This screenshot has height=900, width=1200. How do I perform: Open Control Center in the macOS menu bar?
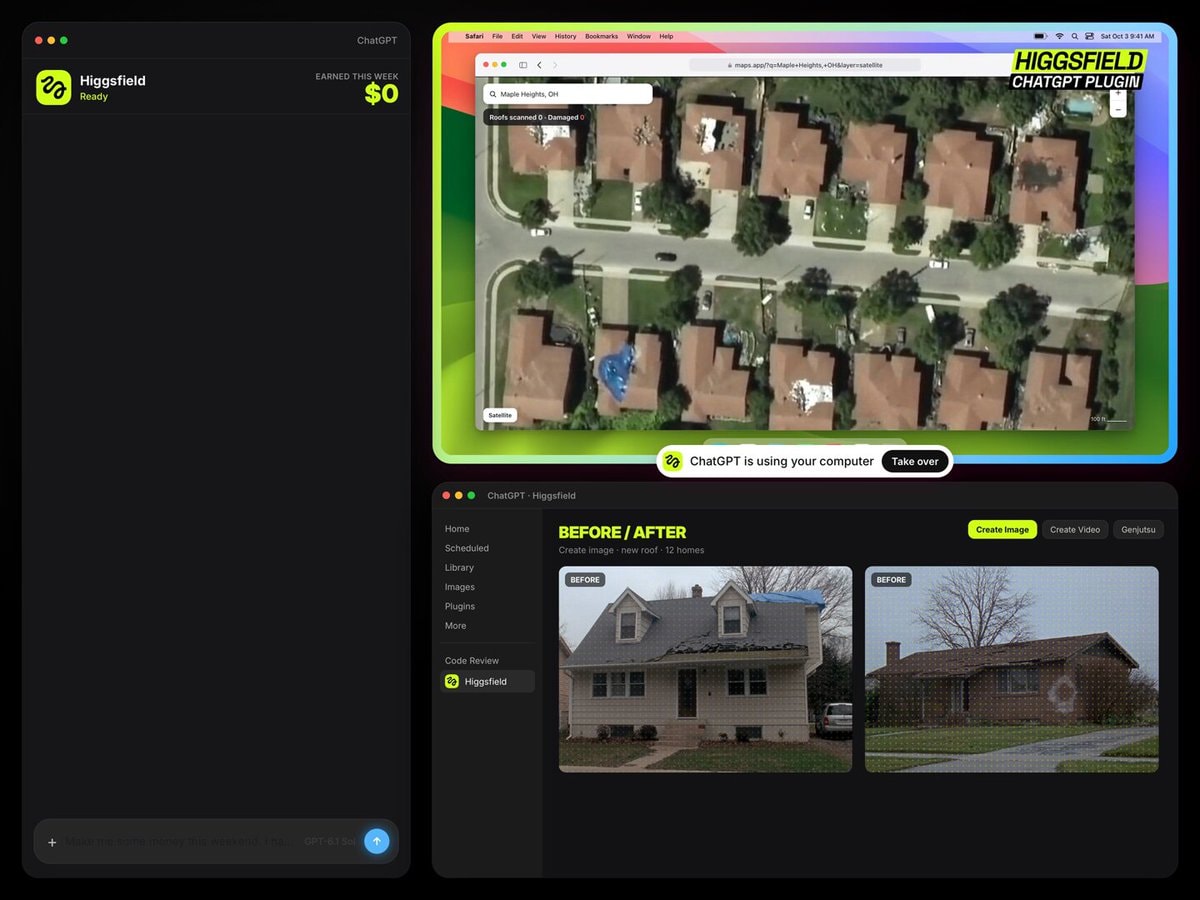(x=1090, y=36)
